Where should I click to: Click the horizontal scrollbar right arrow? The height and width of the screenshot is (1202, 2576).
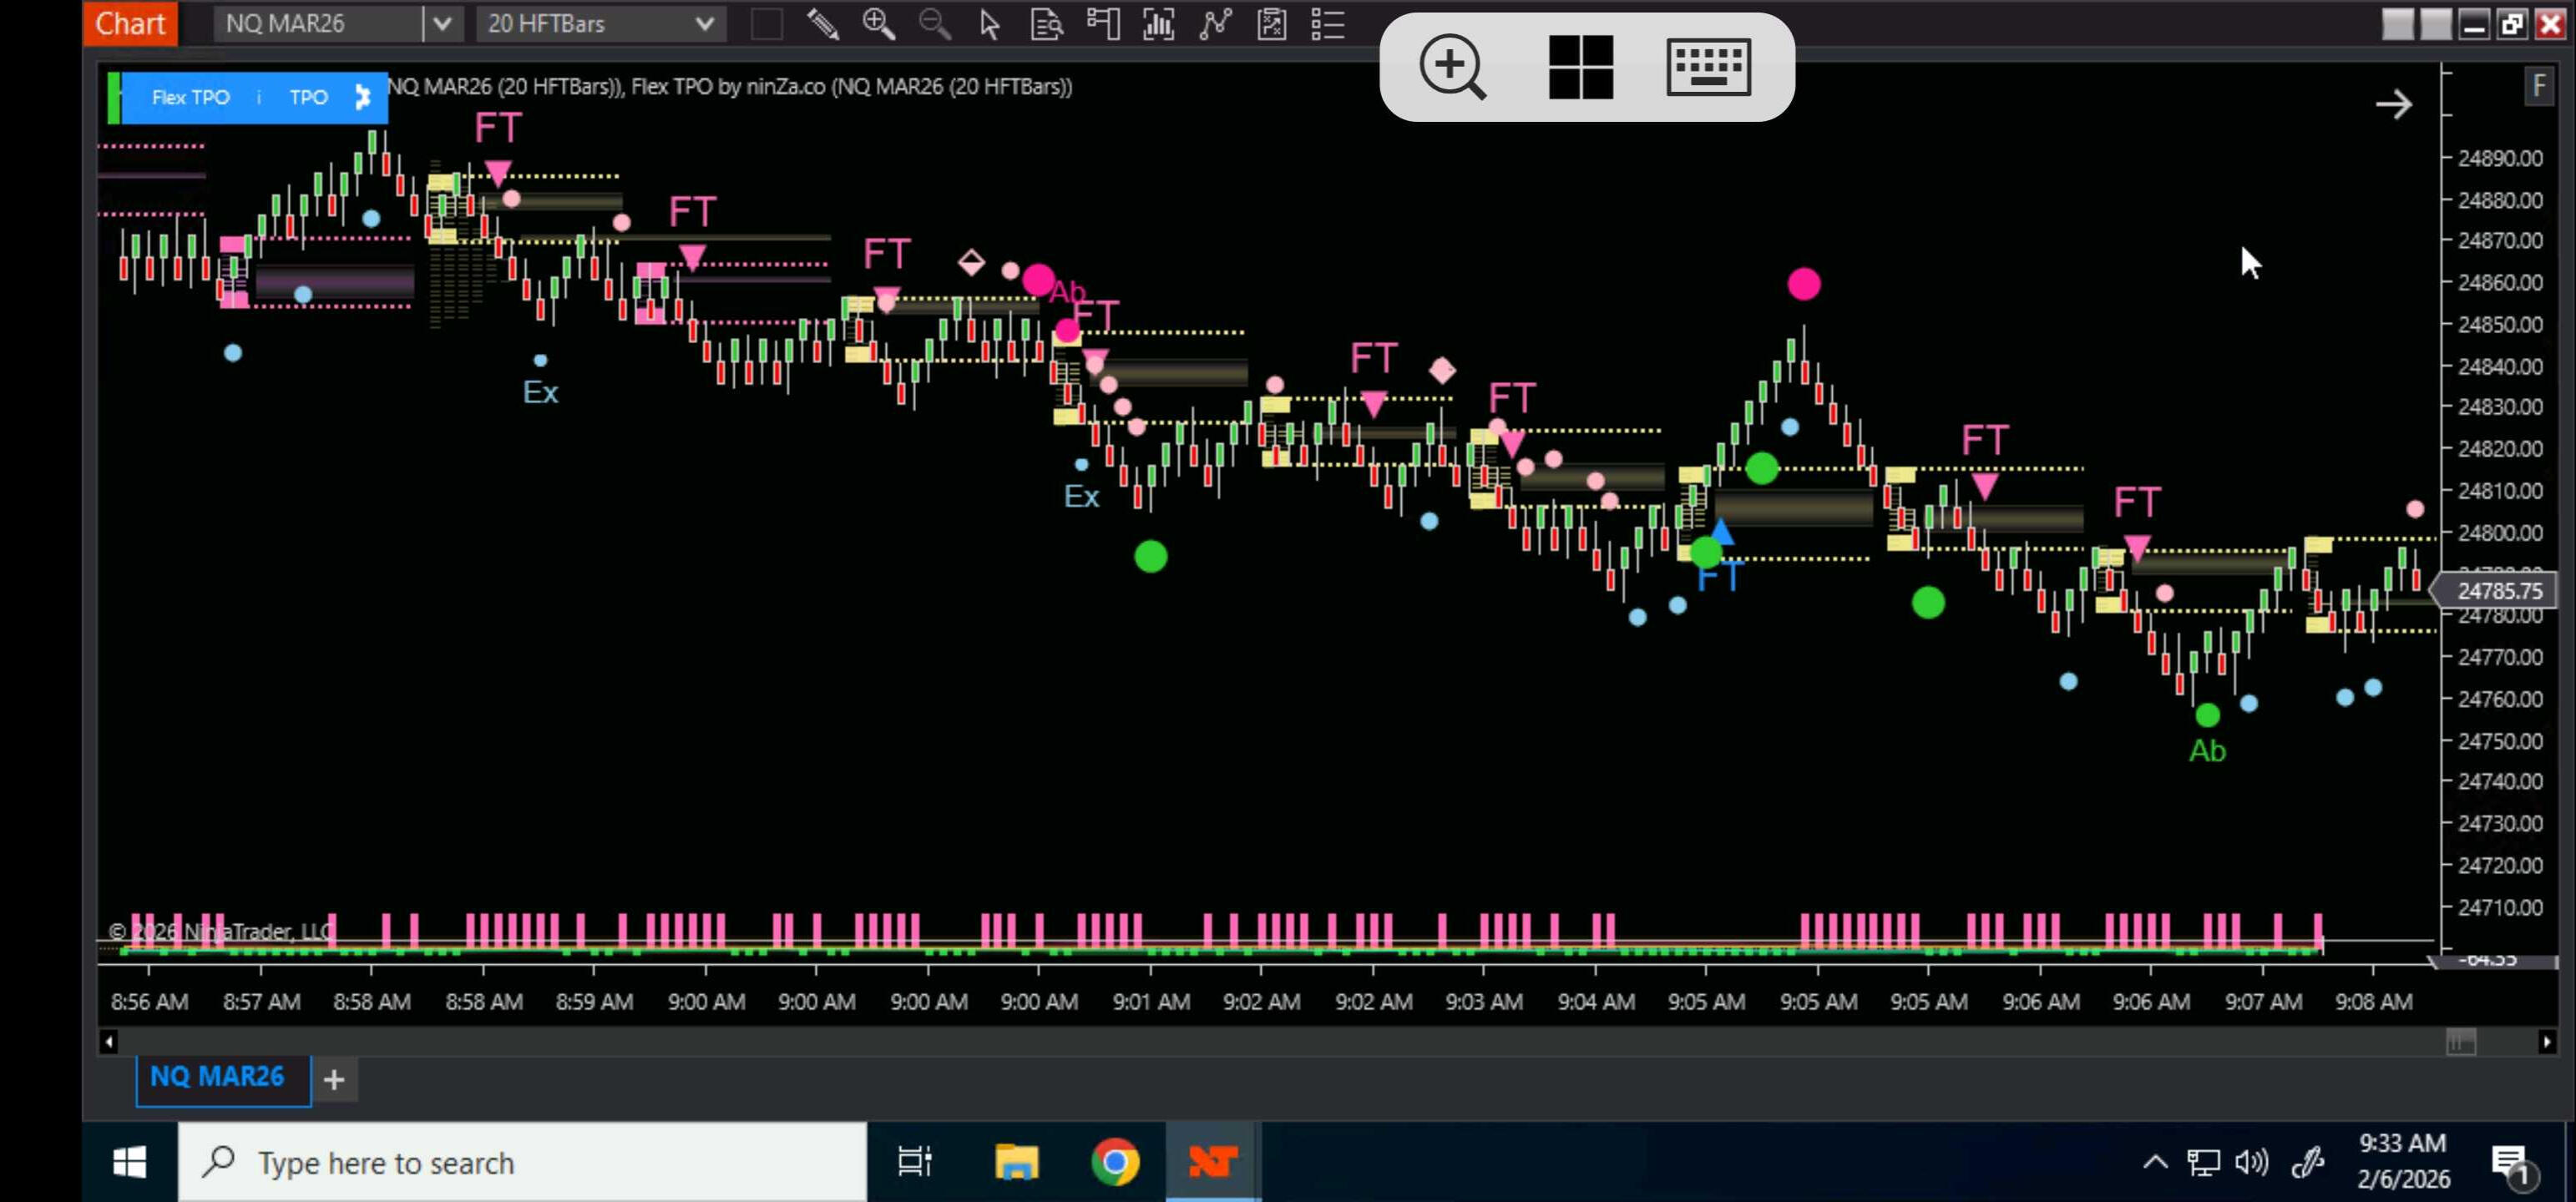point(2546,1042)
